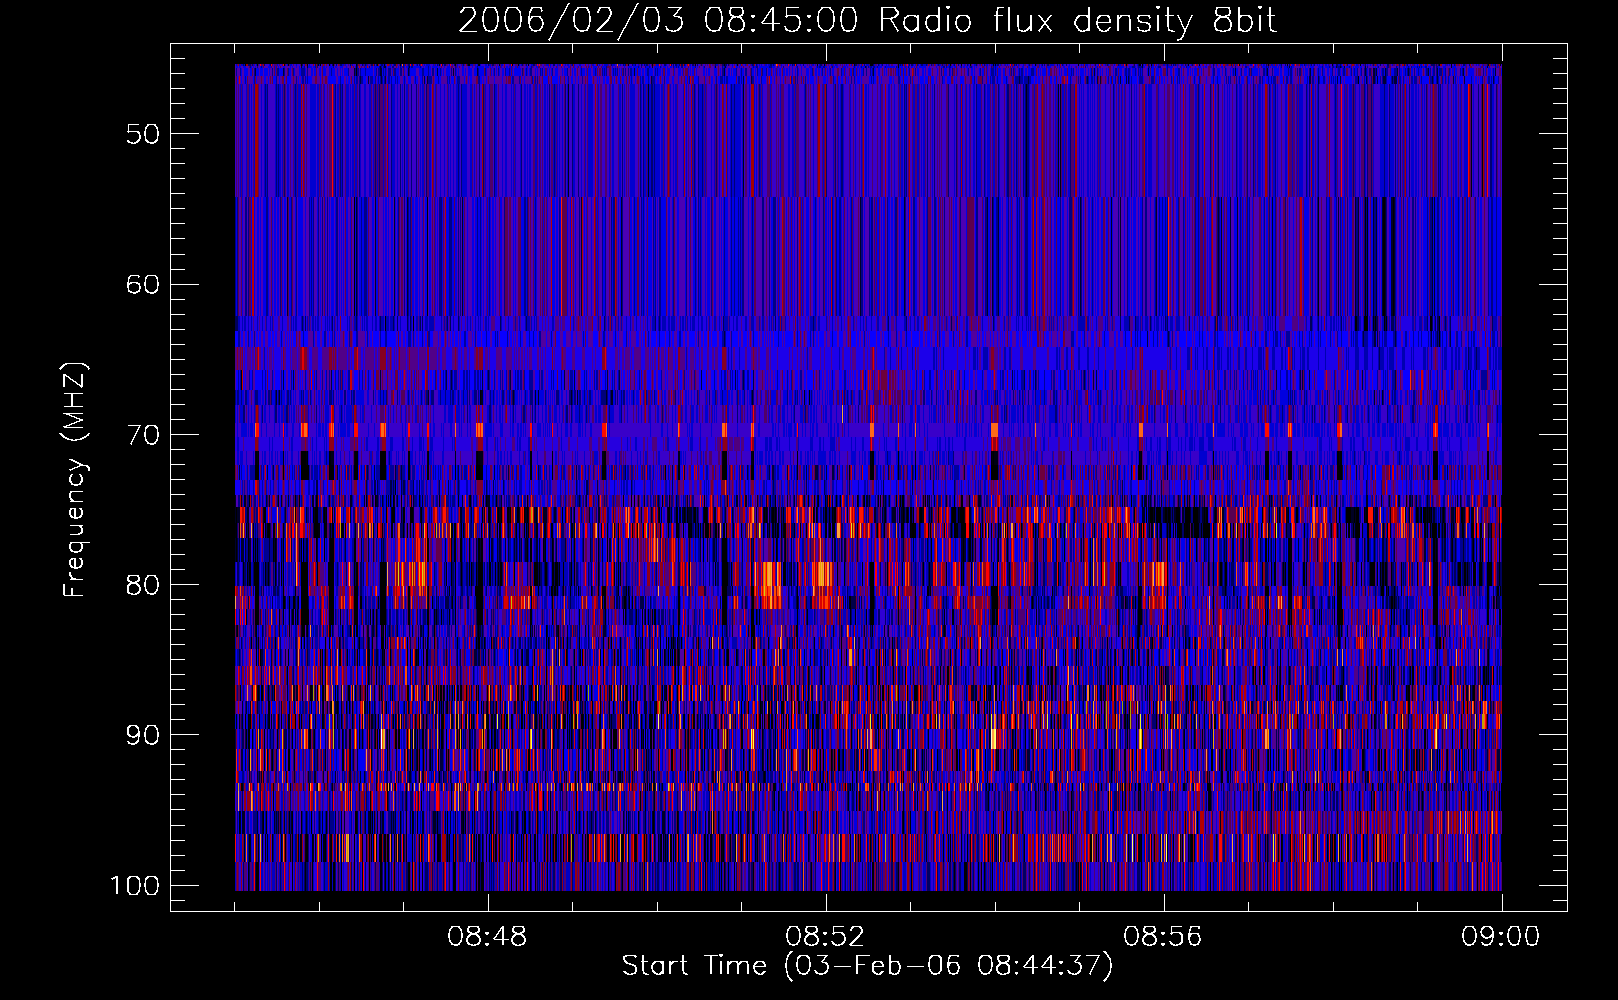Select the 90 frequency tick label
Screen dimensions: 1618x1000
[143, 735]
